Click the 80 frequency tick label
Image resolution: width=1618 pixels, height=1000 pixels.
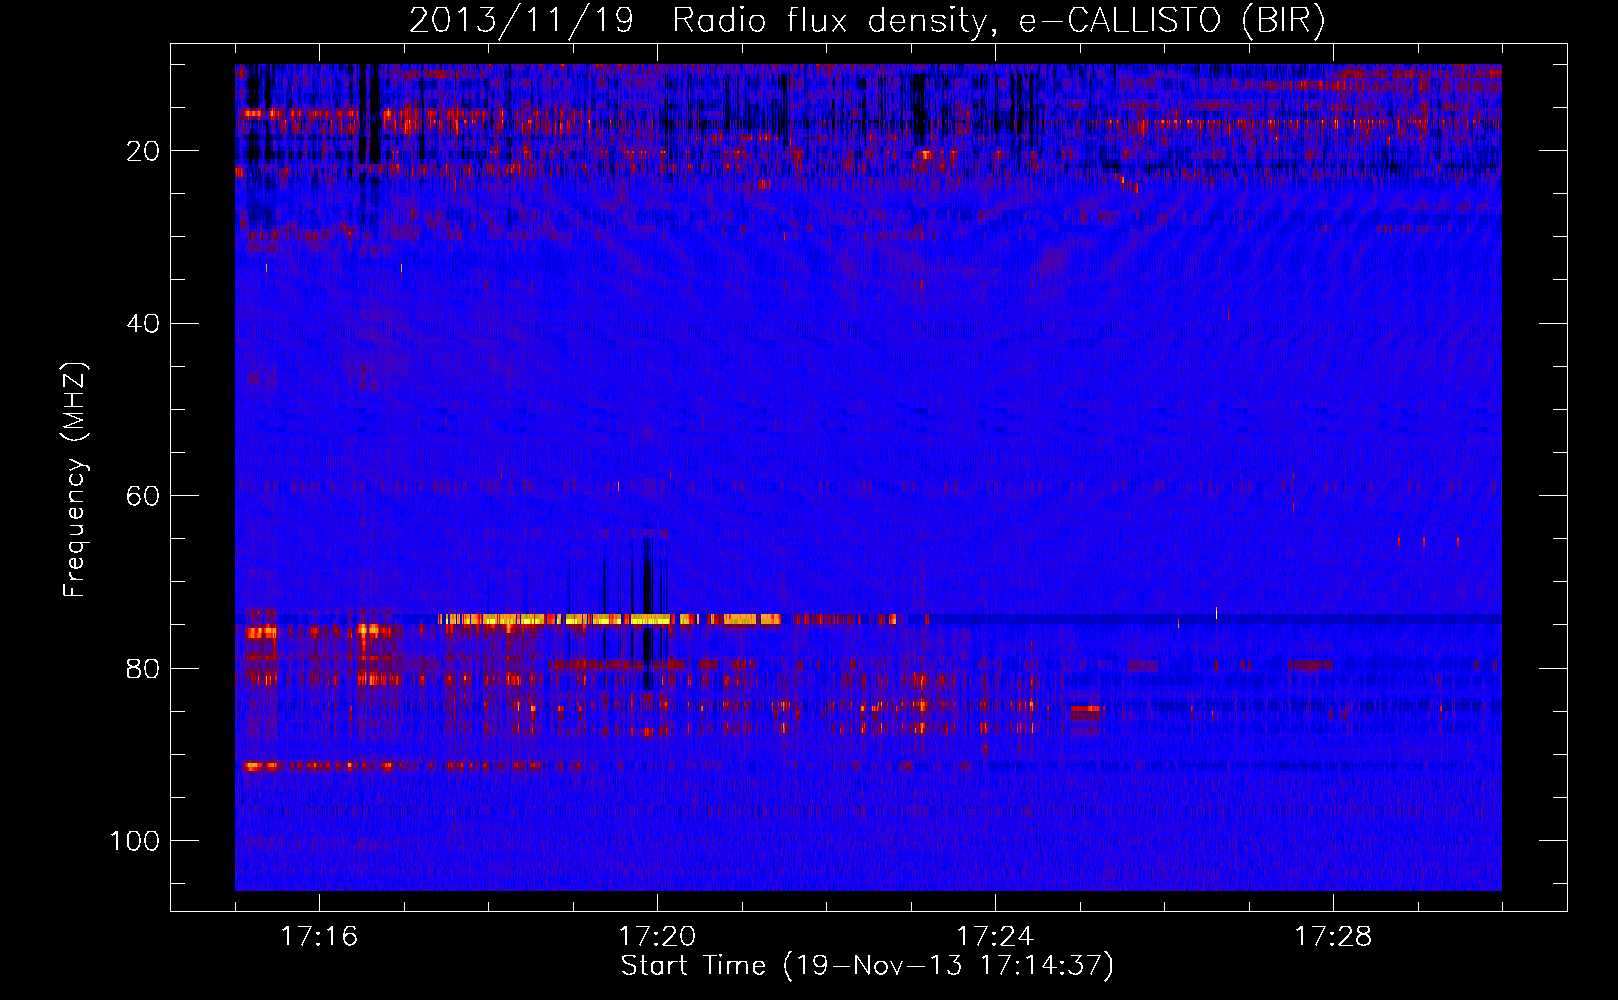pos(143,668)
